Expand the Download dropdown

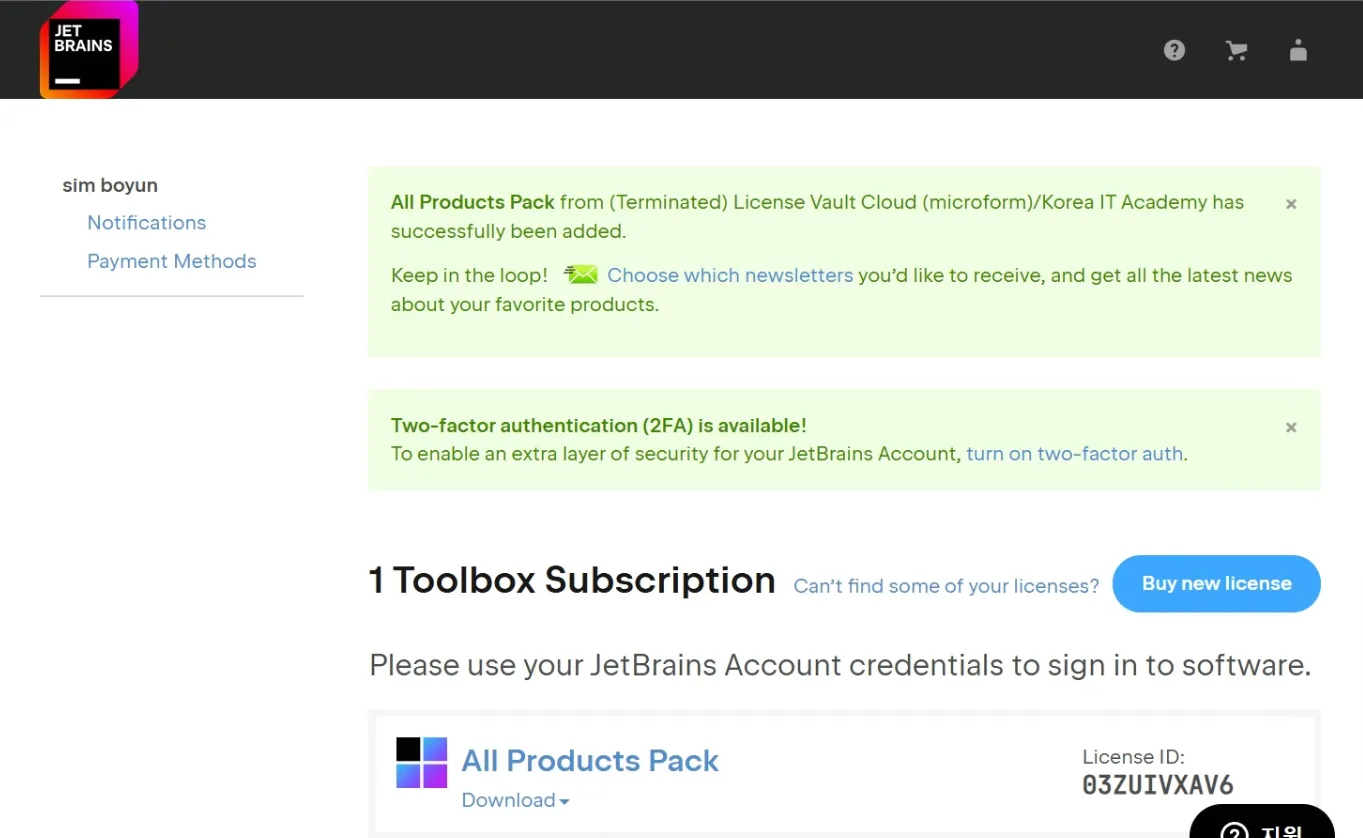pos(515,800)
